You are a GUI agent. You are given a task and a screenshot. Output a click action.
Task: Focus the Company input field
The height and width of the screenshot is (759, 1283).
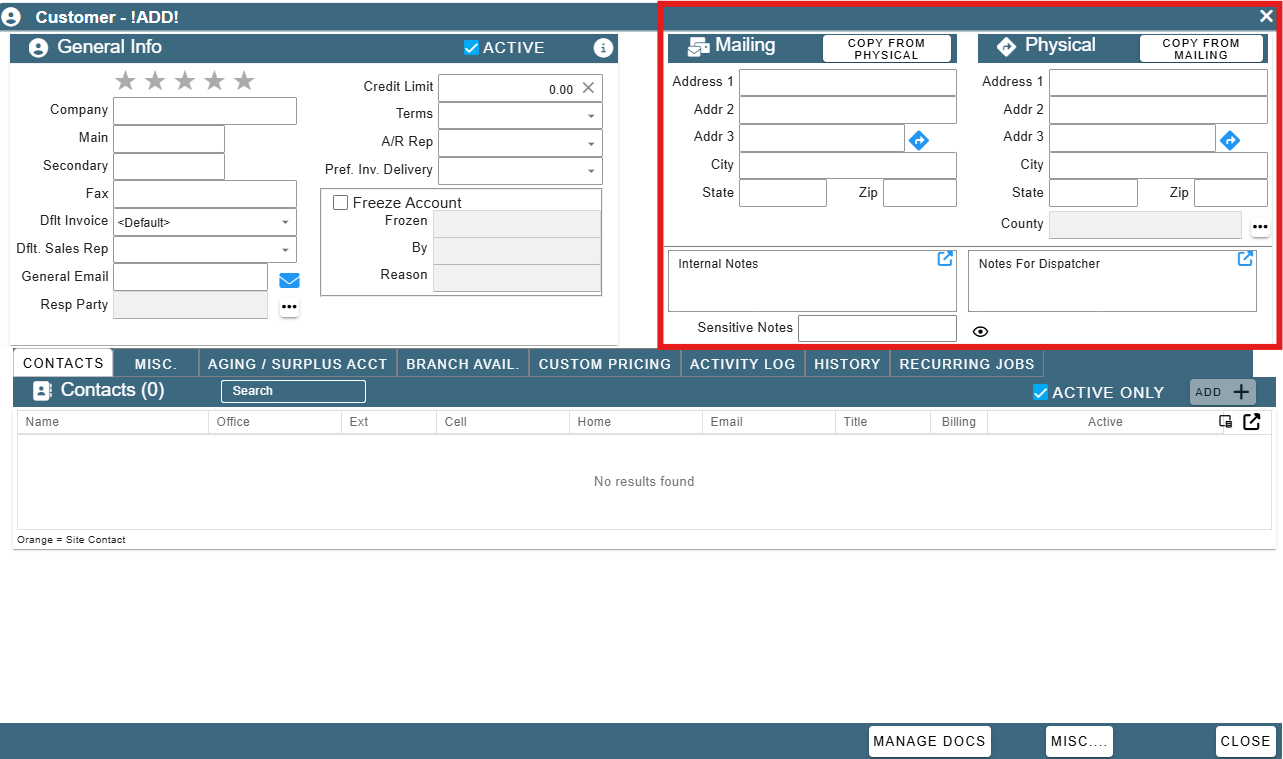[x=205, y=111]
